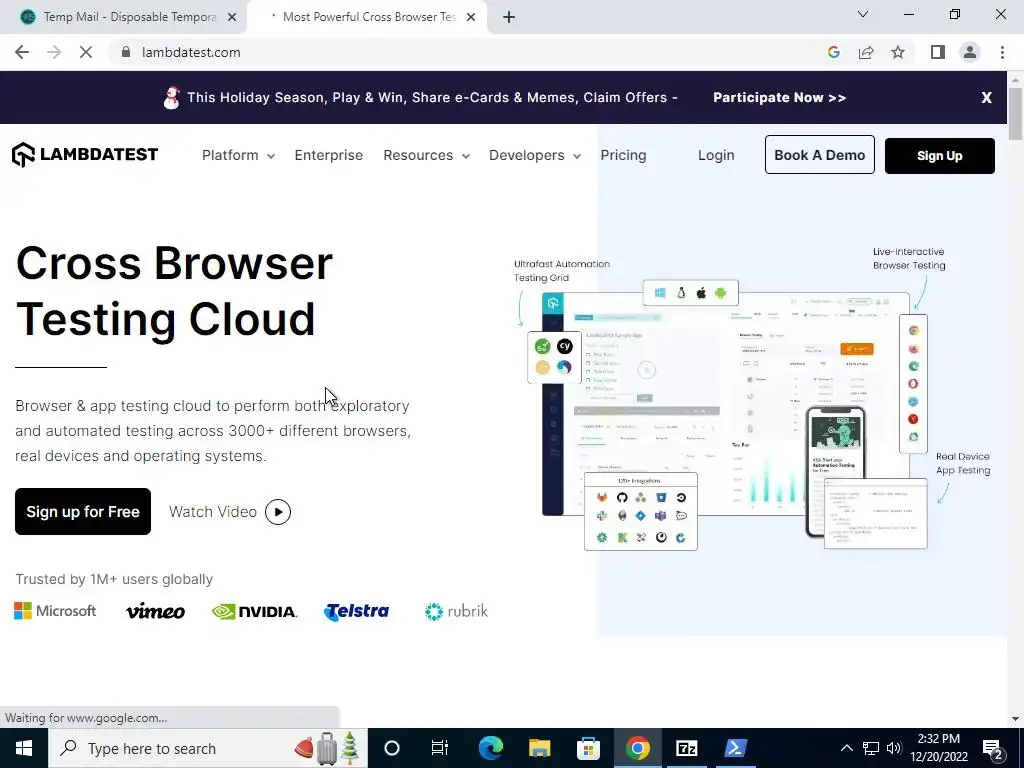Open notifications center icon
Screen dimensions: 1024x768
click(993, 748)
